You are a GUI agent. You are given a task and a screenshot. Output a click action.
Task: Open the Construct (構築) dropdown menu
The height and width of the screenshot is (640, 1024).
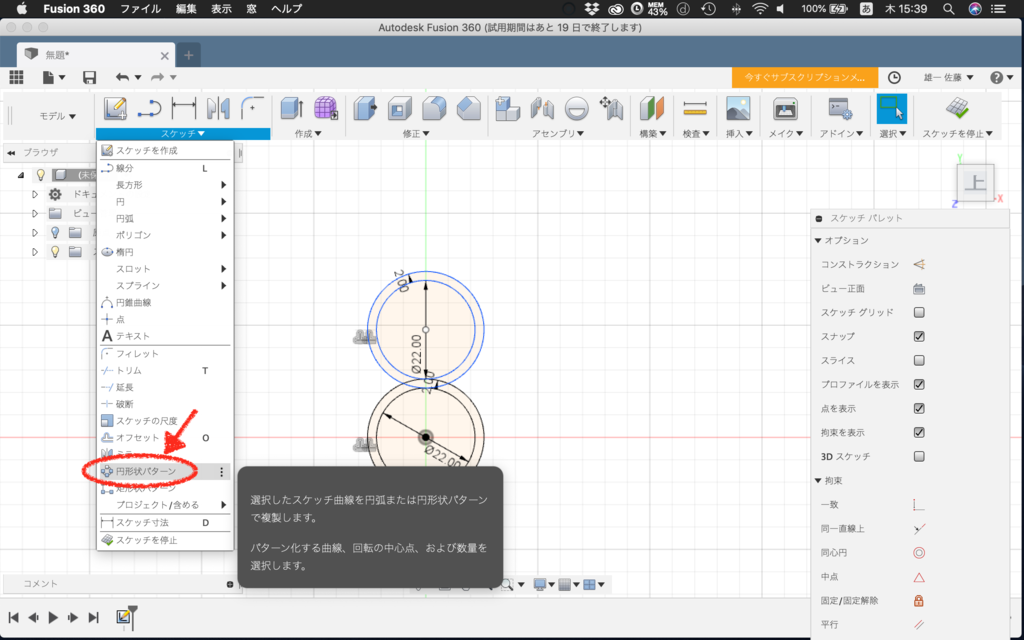[x=652, y=133]
